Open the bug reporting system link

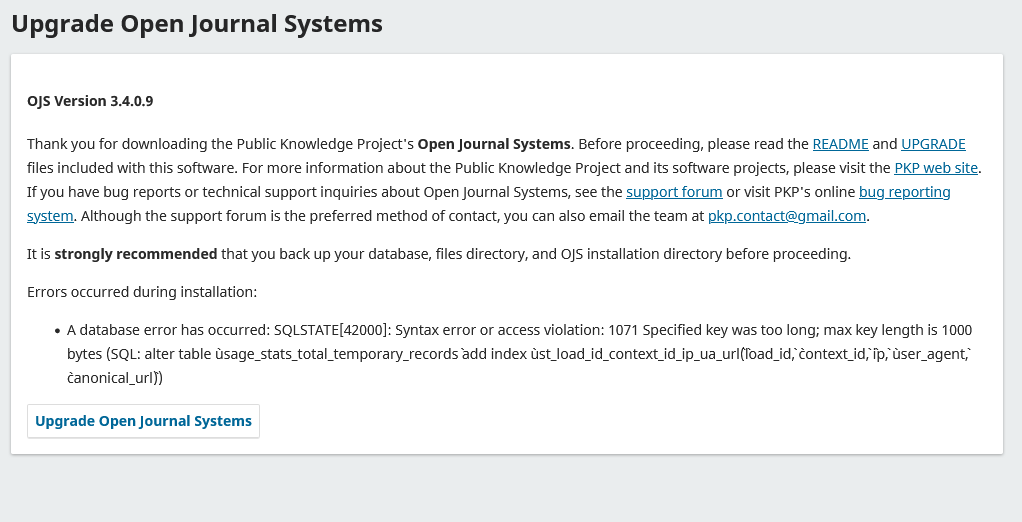(904, 191)
